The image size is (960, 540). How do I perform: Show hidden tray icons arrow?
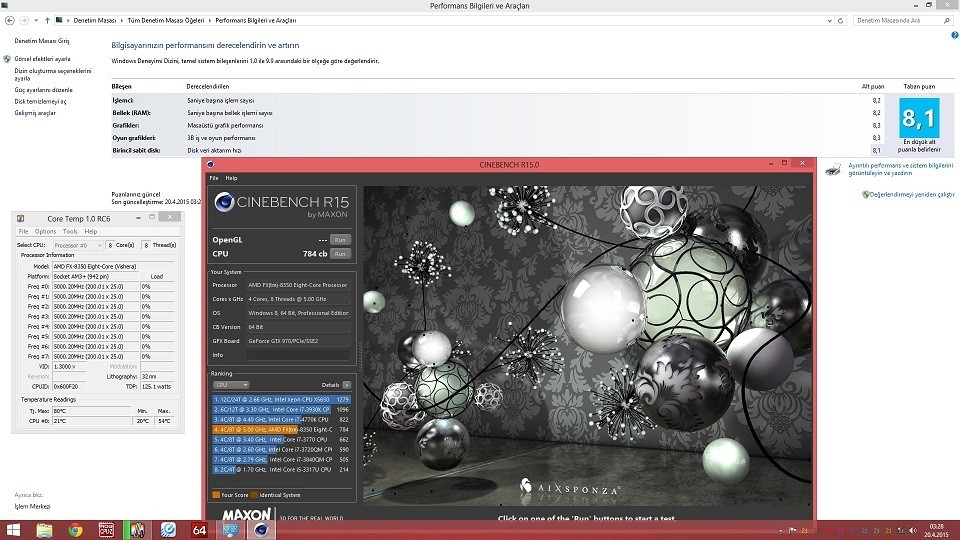coord(781,531)
